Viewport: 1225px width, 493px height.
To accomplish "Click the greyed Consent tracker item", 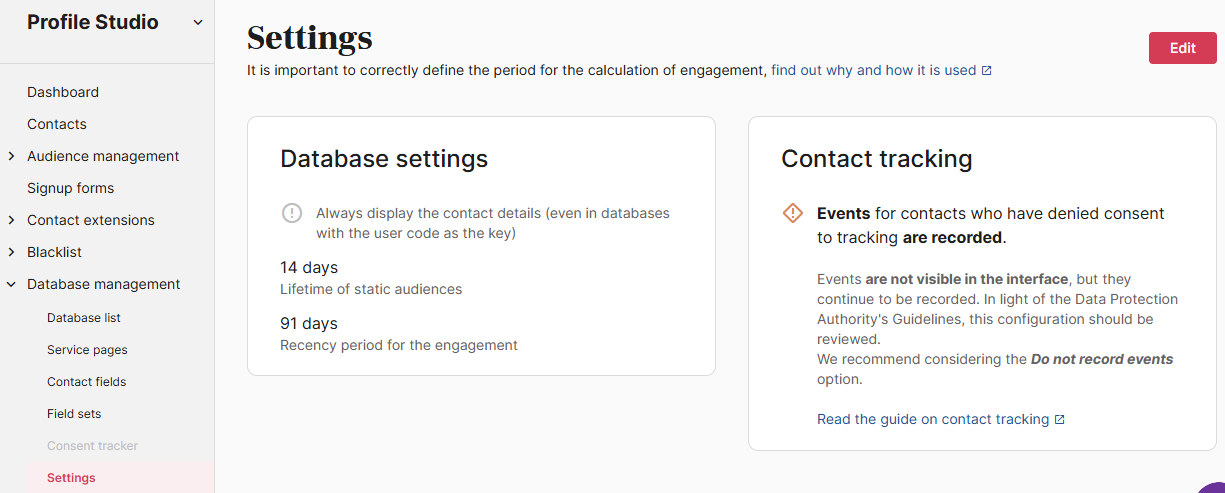I will tap(92, 446).
